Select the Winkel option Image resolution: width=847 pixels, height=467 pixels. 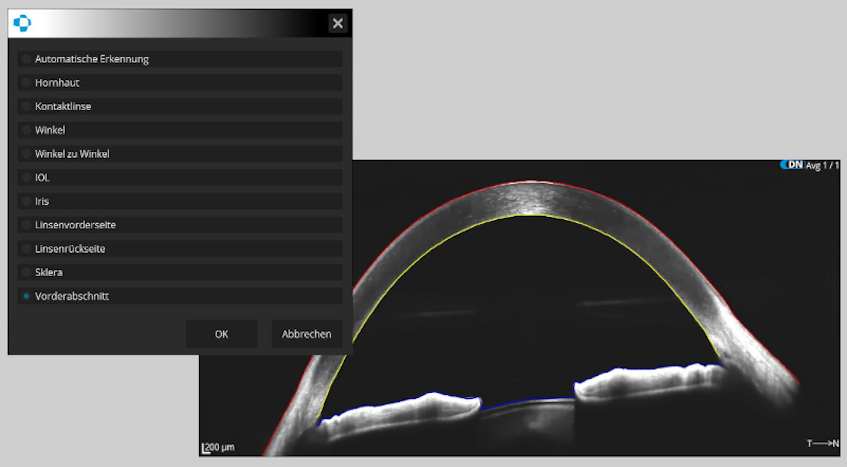[180, 130]
